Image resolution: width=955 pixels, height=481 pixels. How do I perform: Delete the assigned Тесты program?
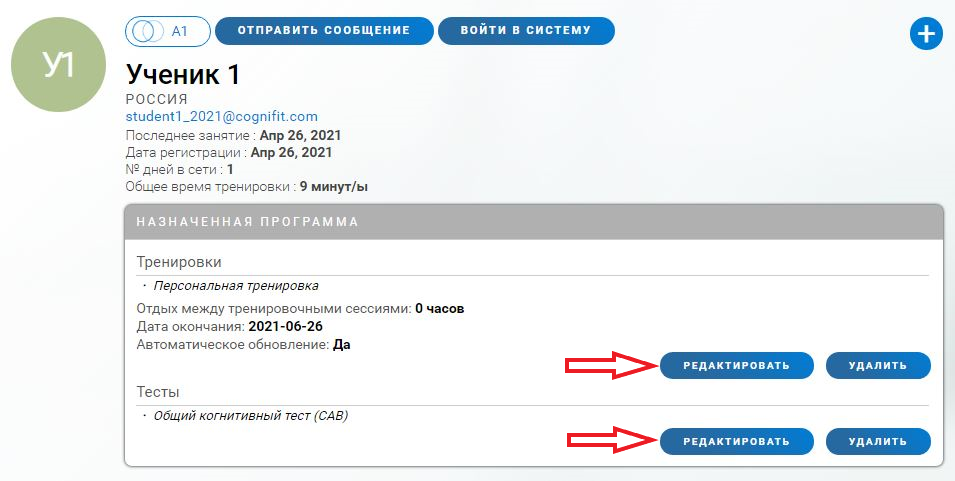[x=877, y=441]
